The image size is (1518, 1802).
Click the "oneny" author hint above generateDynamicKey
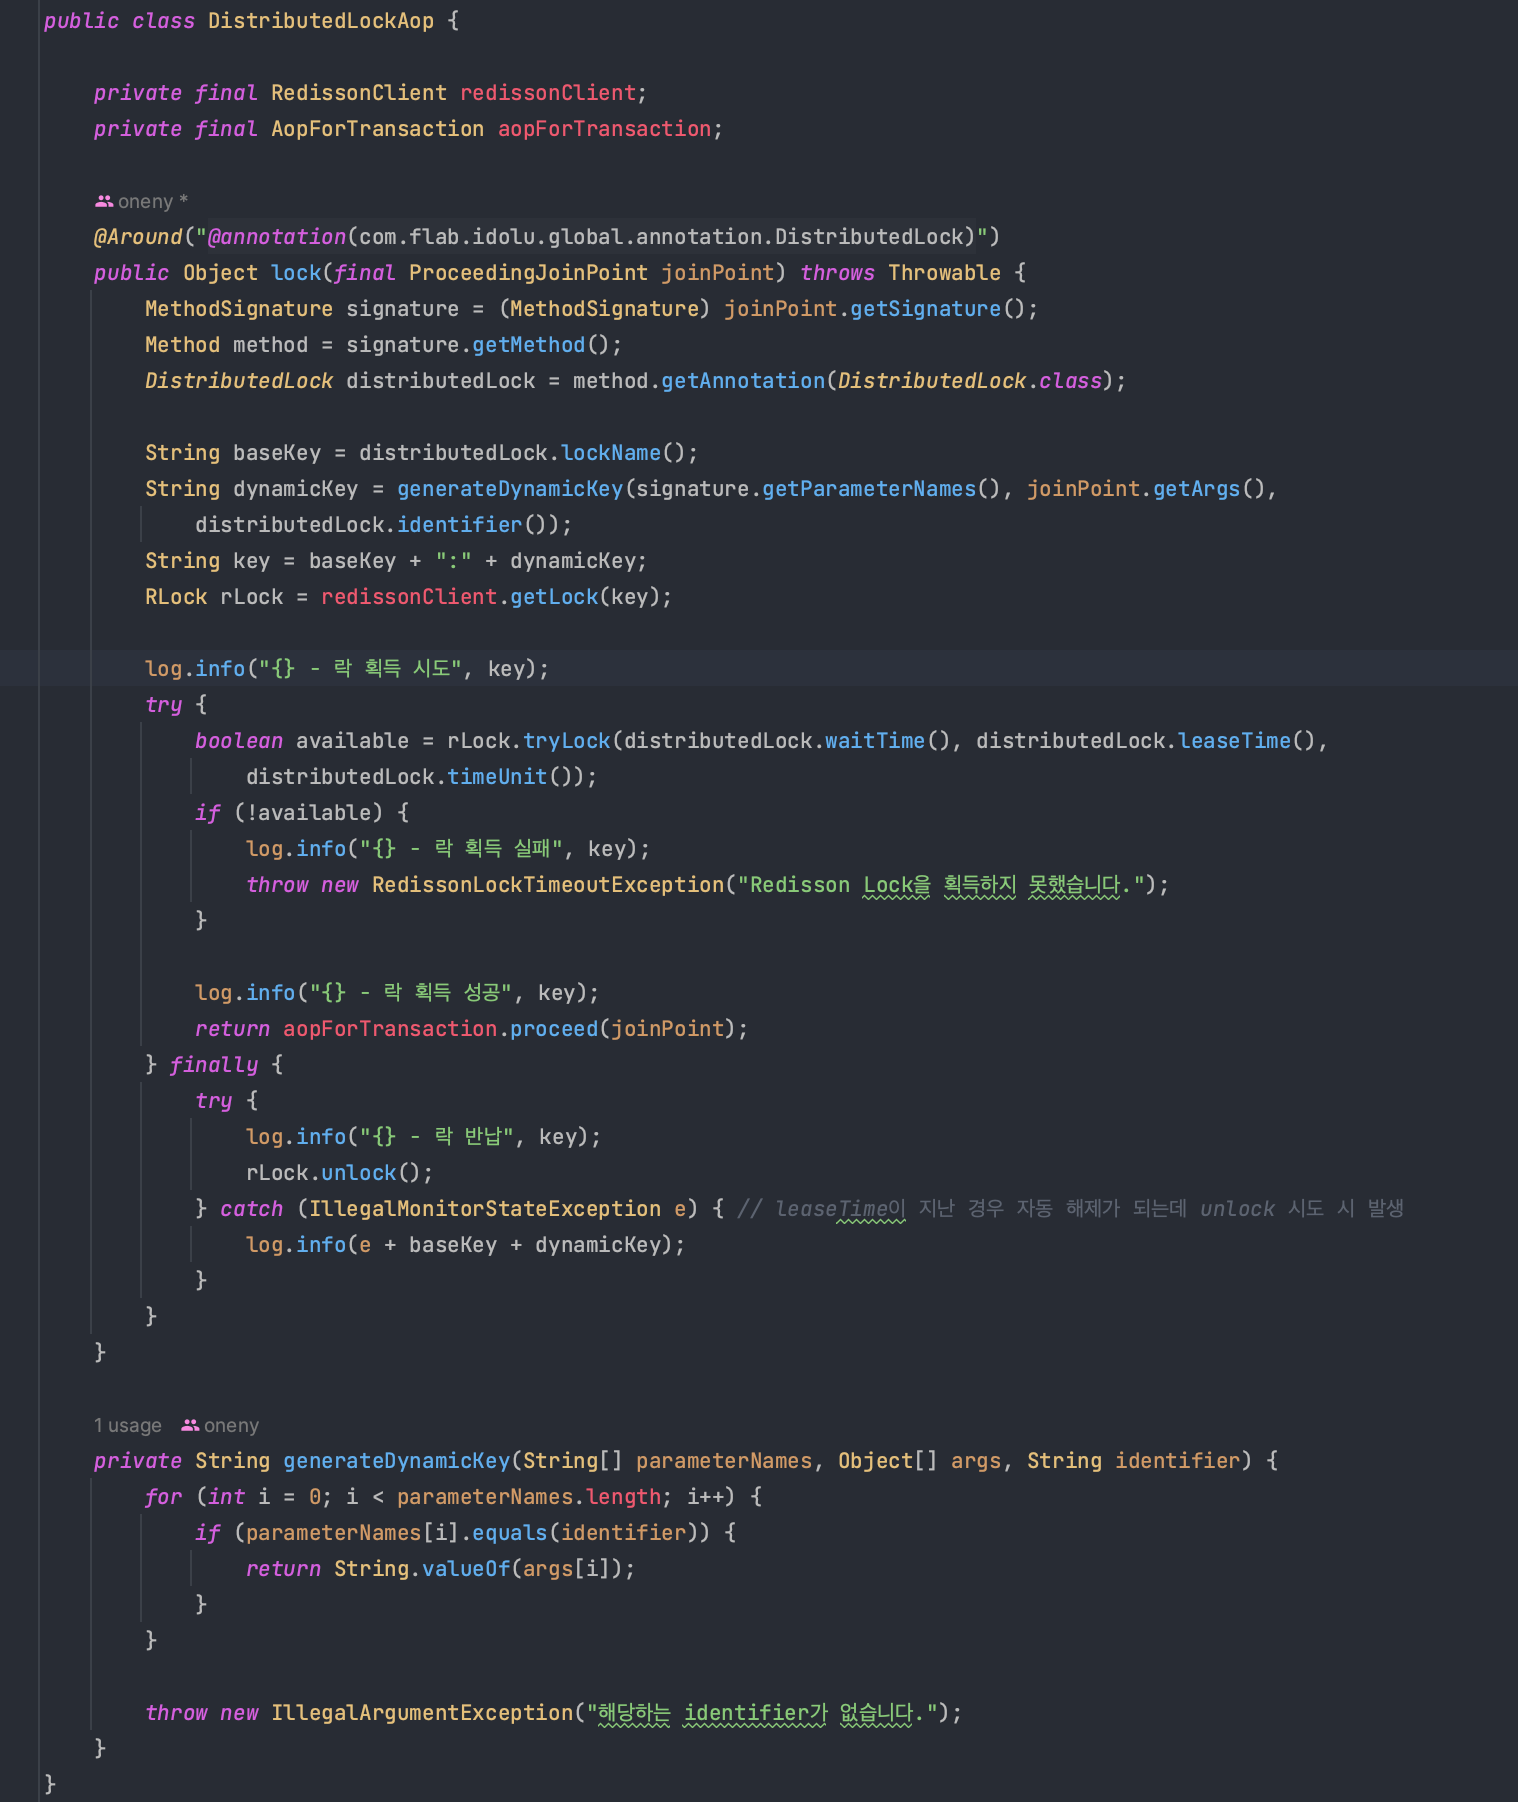point(220,1425)
